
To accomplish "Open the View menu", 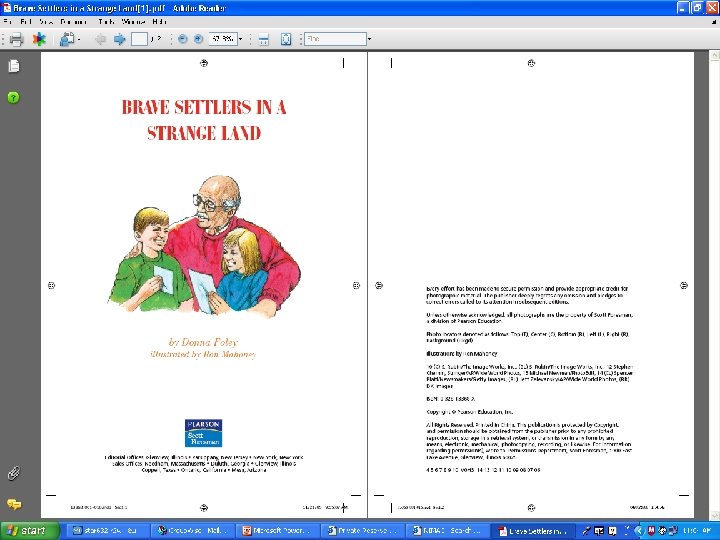I will [x=46, y=22].
